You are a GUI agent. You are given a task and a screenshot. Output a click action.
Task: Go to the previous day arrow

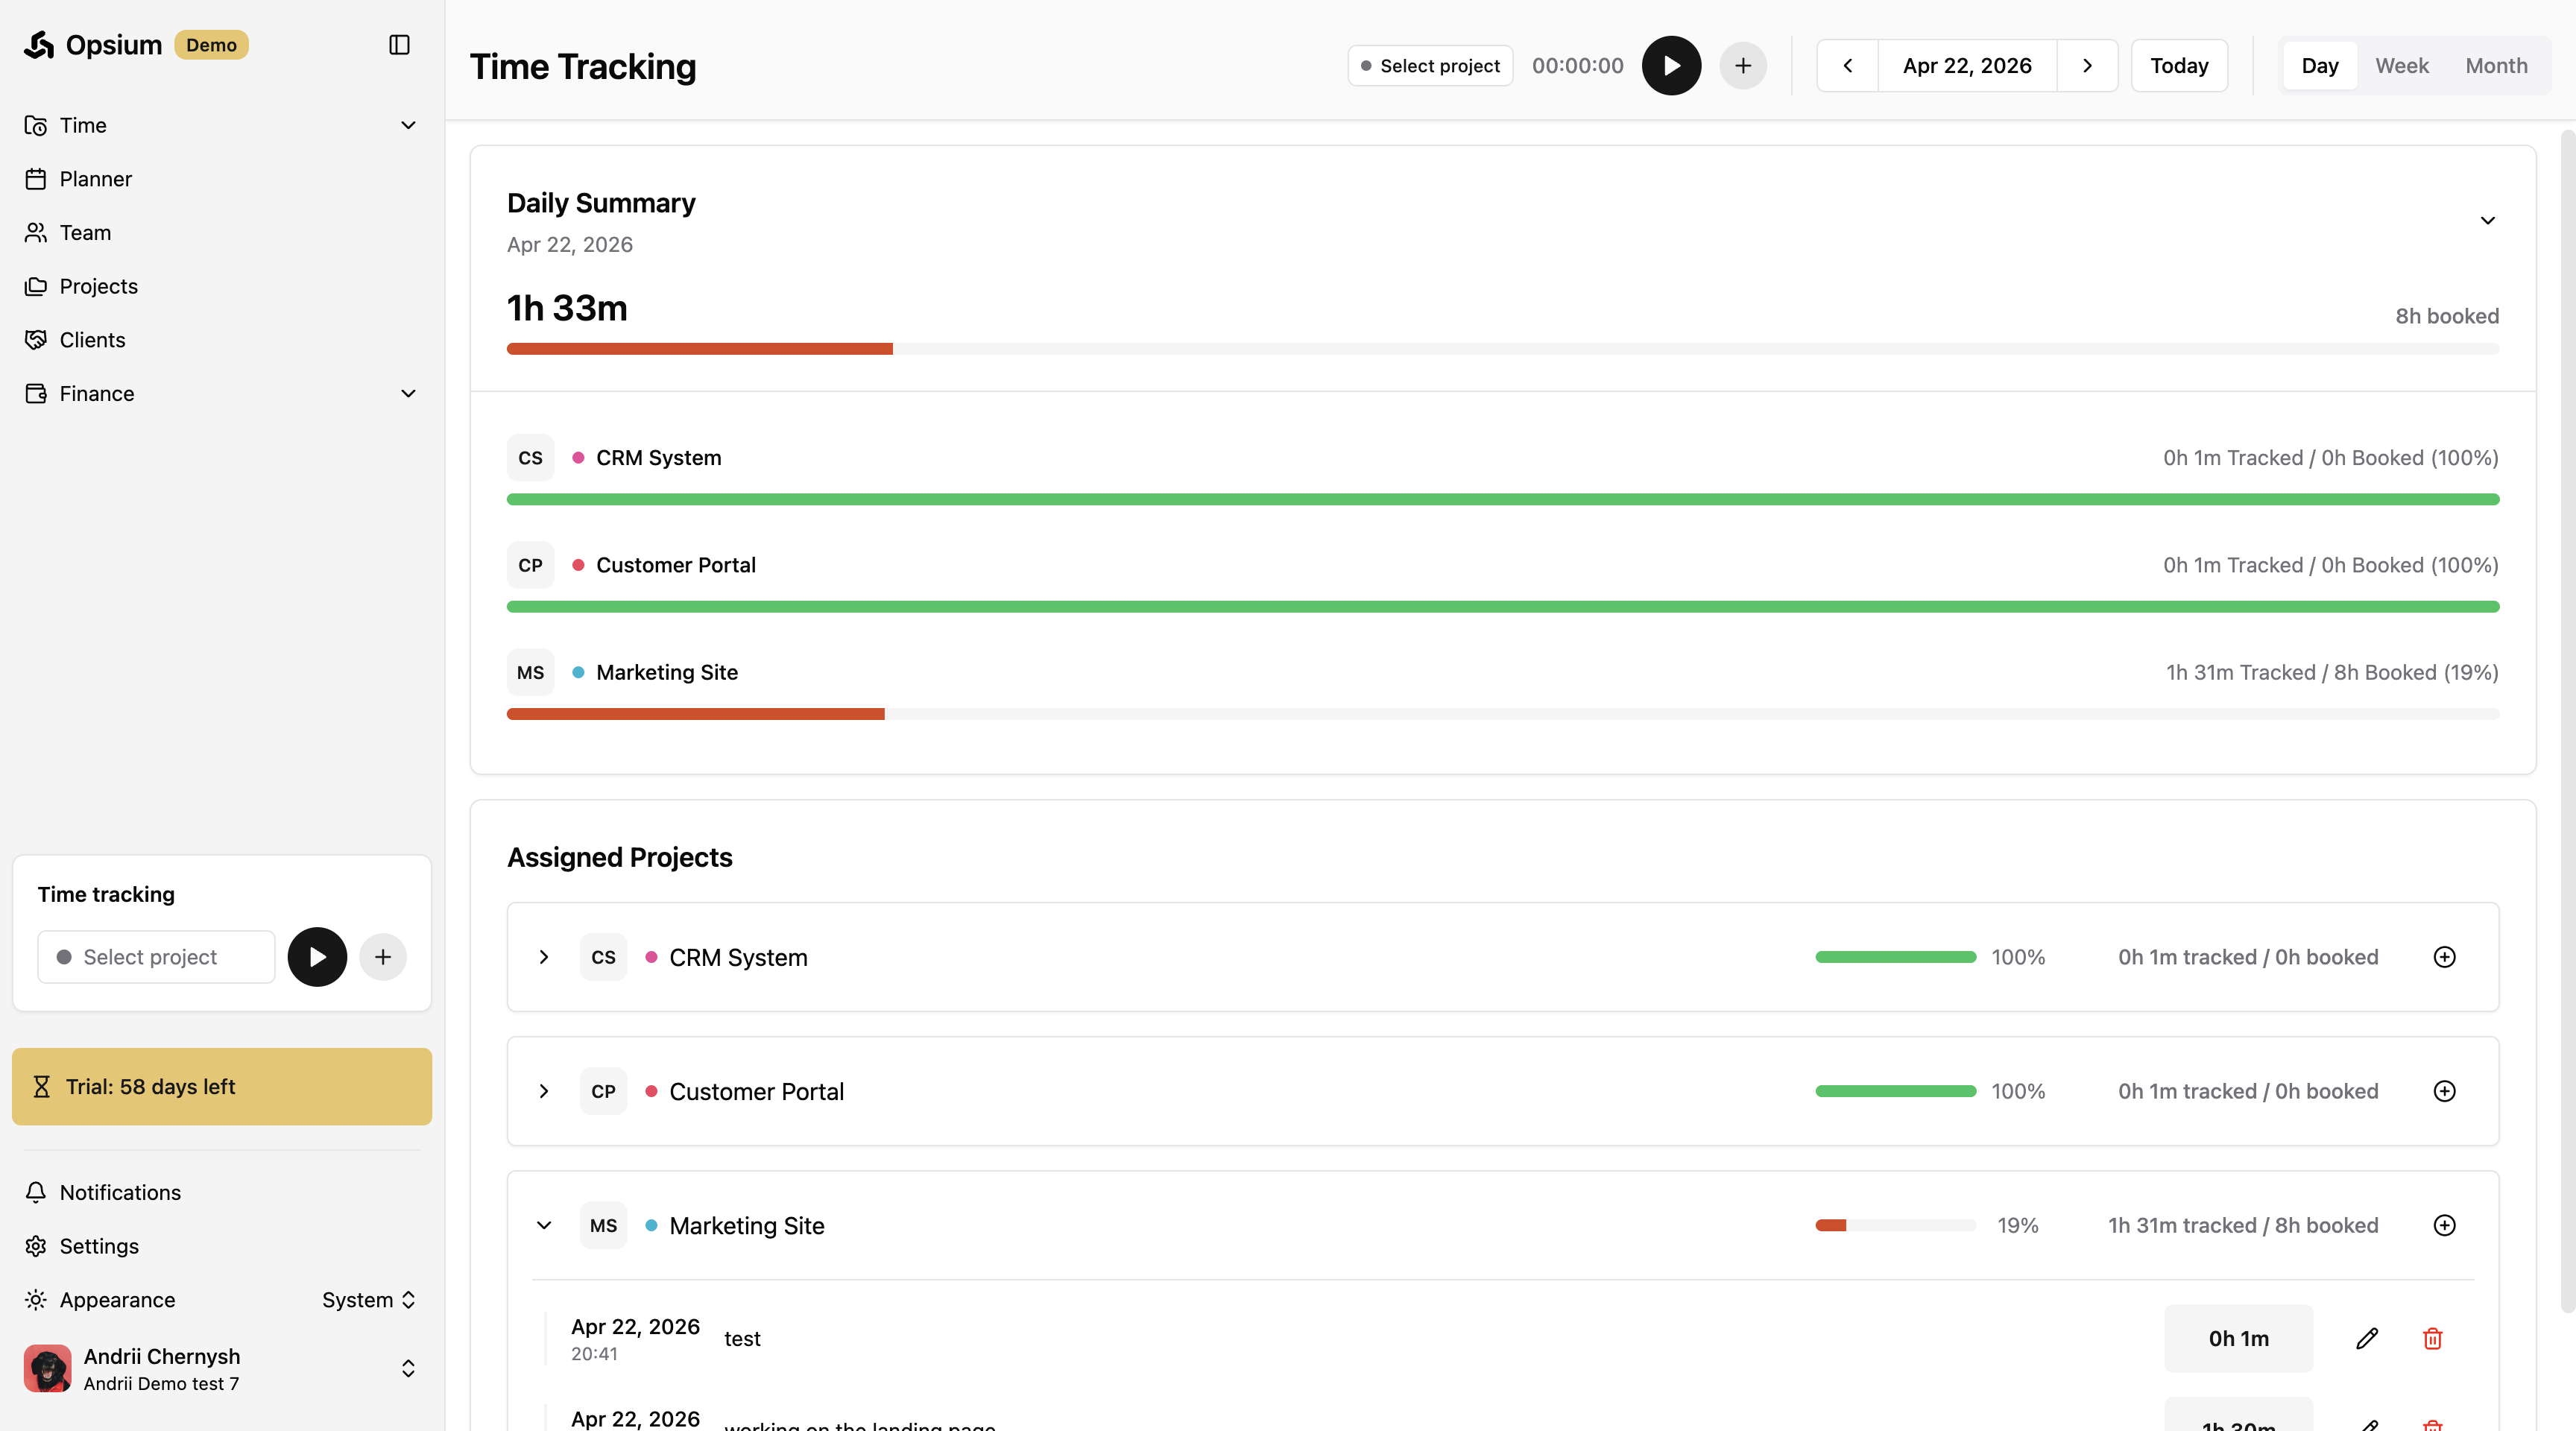coord(1847,66)
